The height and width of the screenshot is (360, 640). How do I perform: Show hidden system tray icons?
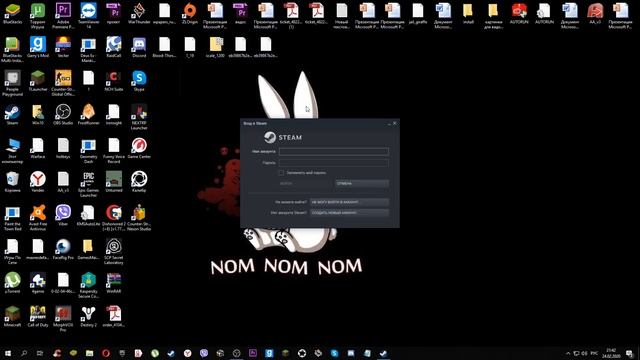(568, 353)
